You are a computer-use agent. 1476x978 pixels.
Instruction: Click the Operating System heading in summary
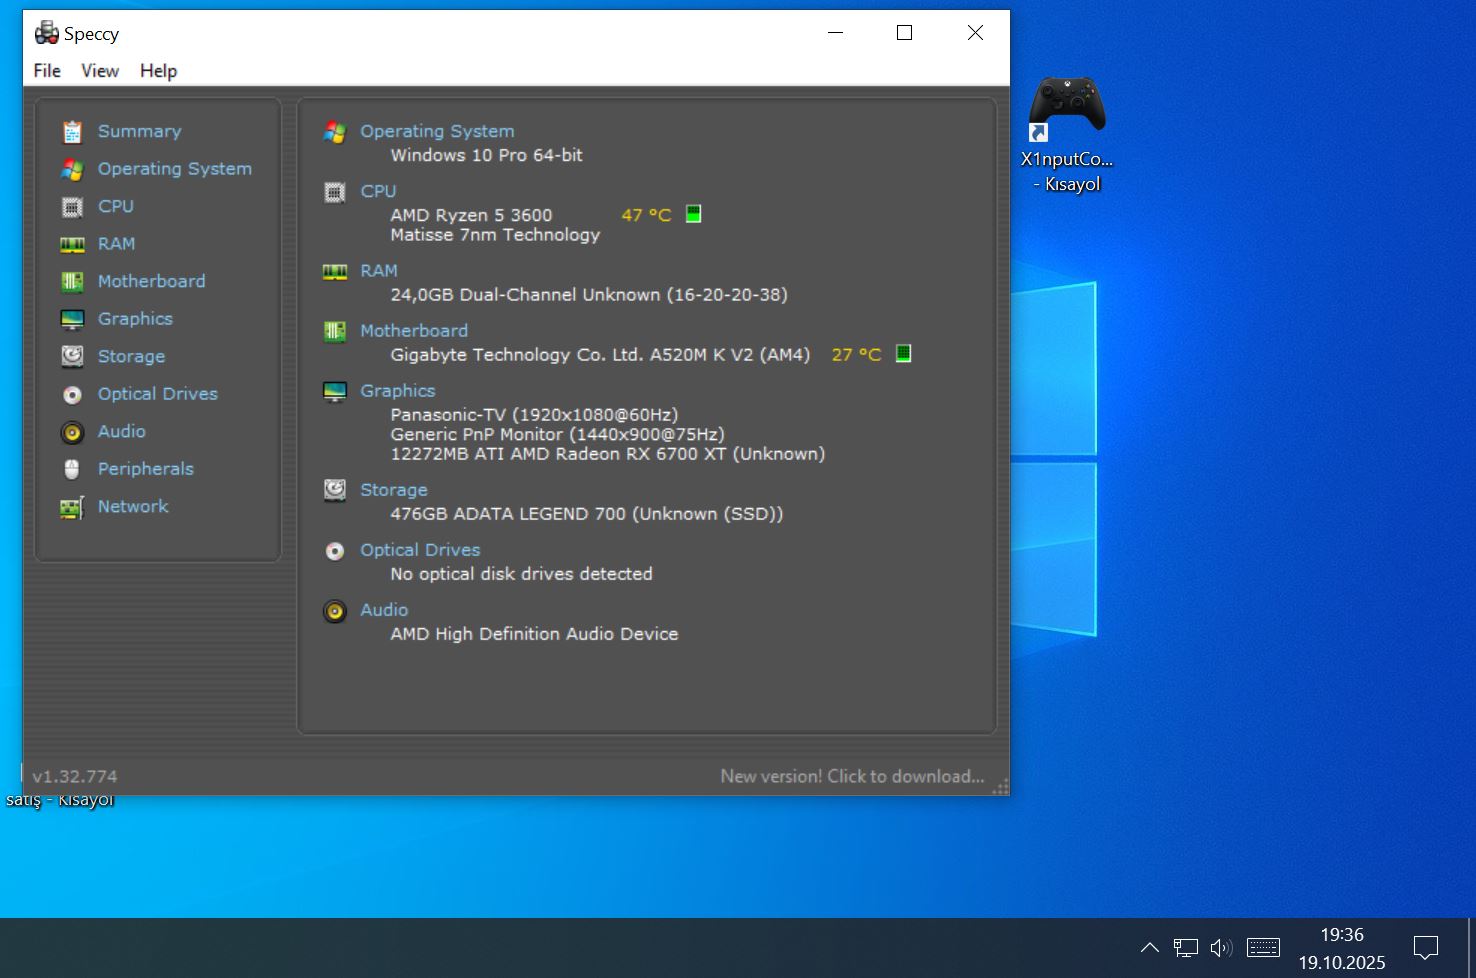(x=437, y=131)
